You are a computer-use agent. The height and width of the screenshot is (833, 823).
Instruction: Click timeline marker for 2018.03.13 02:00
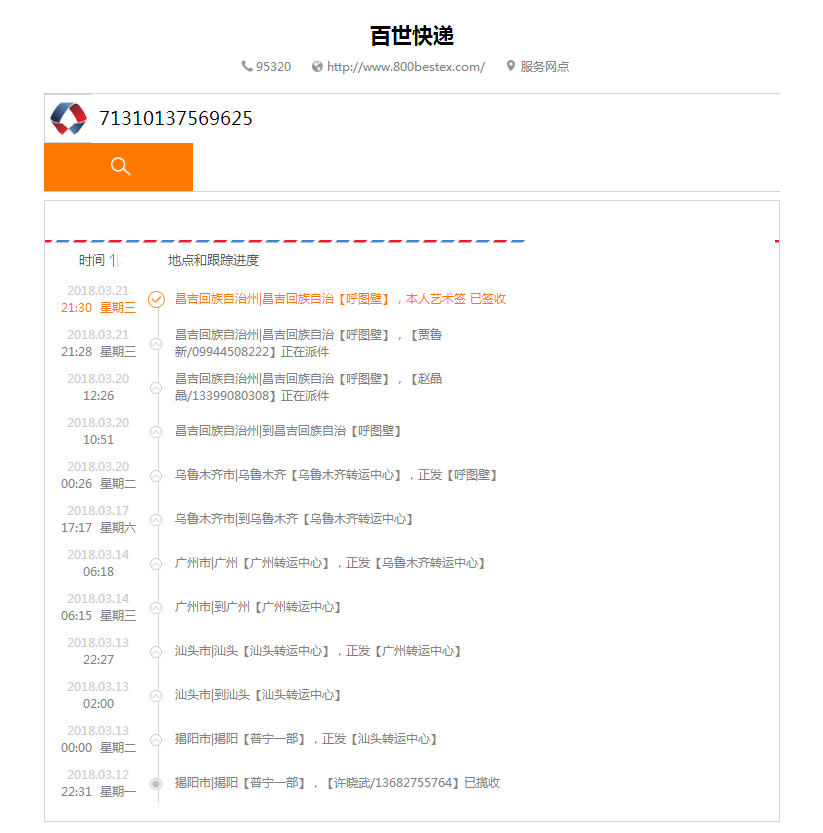(x=156, y=696)
